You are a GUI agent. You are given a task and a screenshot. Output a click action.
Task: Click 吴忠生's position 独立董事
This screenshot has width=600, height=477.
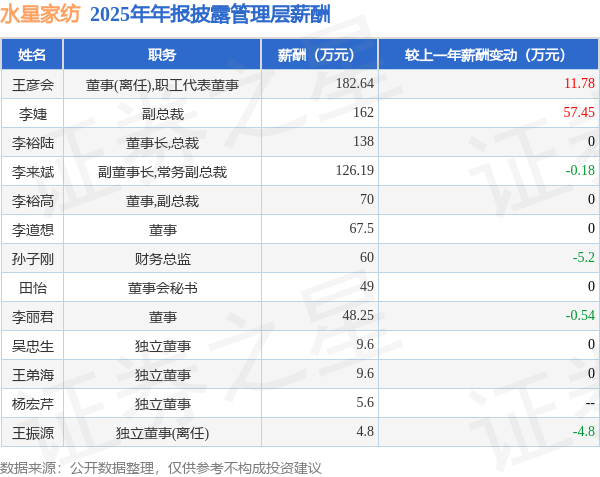click(x=163, y=346)
